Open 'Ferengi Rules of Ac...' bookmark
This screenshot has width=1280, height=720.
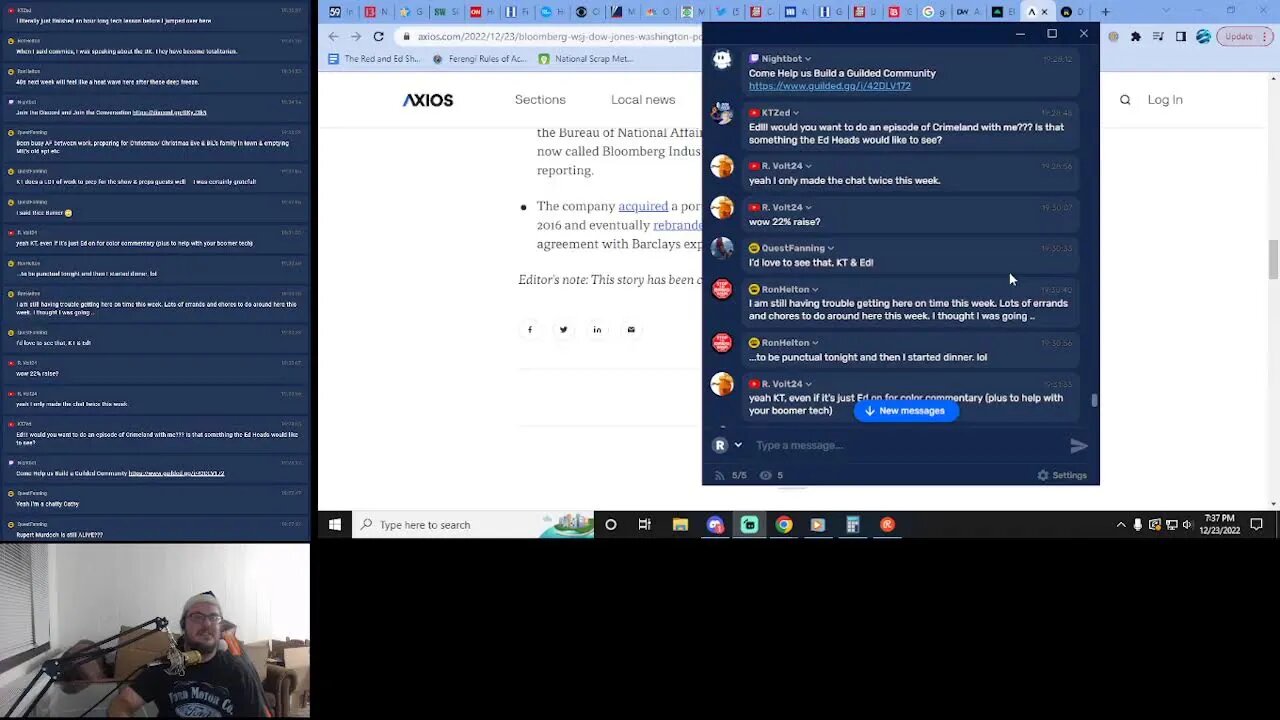[x=479, y=59]
